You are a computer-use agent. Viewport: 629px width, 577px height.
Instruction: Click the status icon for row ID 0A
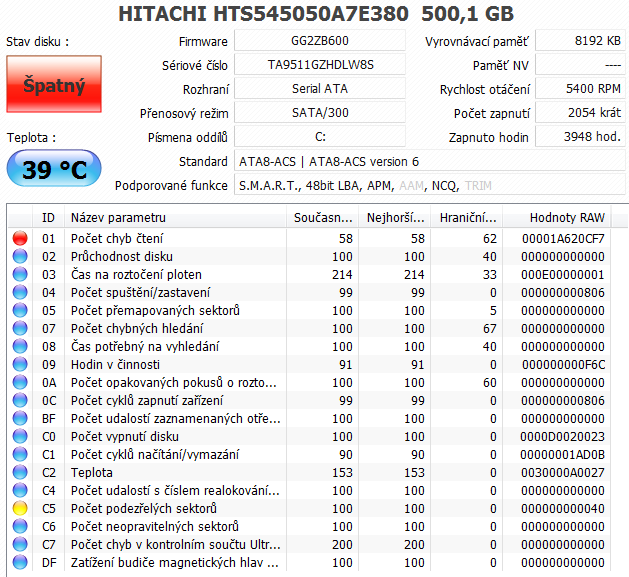pyautogui.click(x=20, y=382)
